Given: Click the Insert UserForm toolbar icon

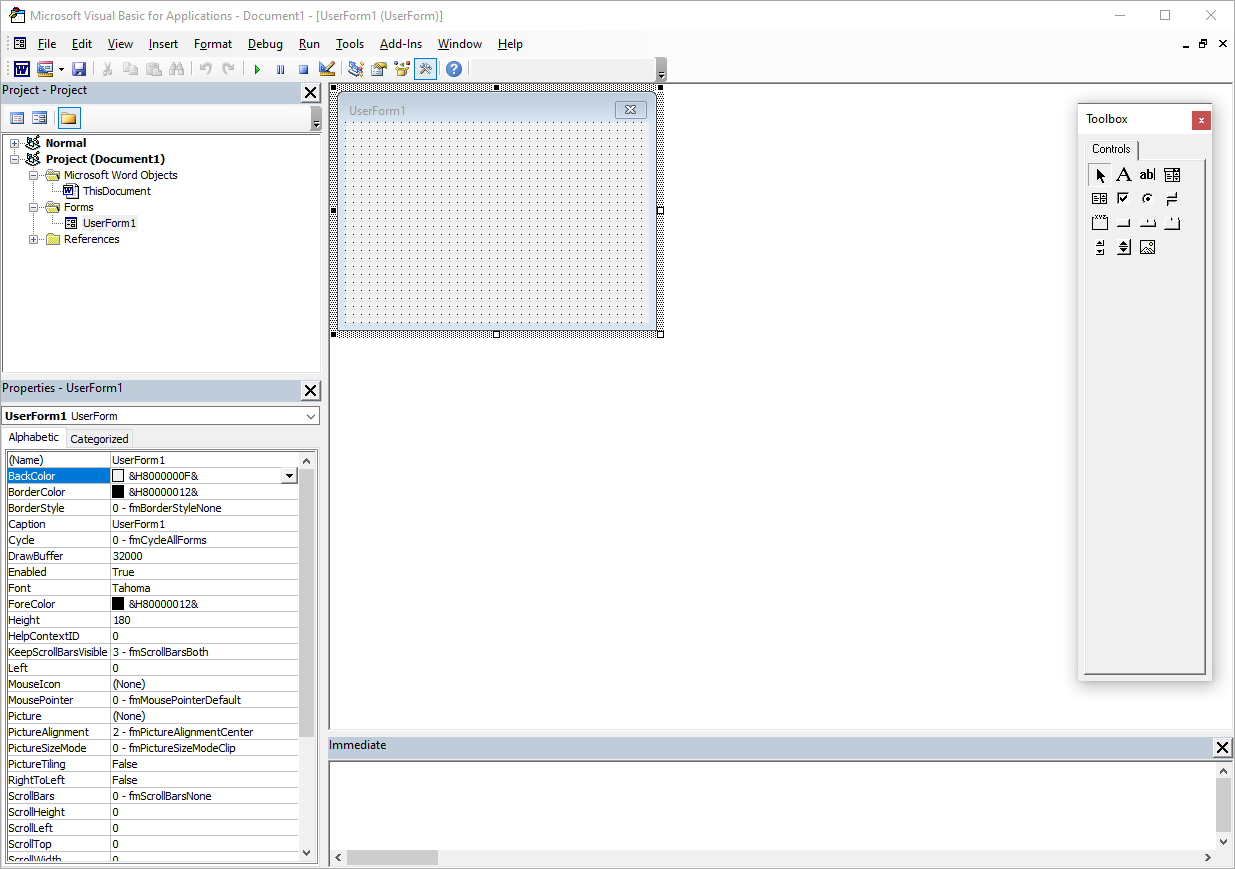Looking at the screenshot, I should coord(44,69).
